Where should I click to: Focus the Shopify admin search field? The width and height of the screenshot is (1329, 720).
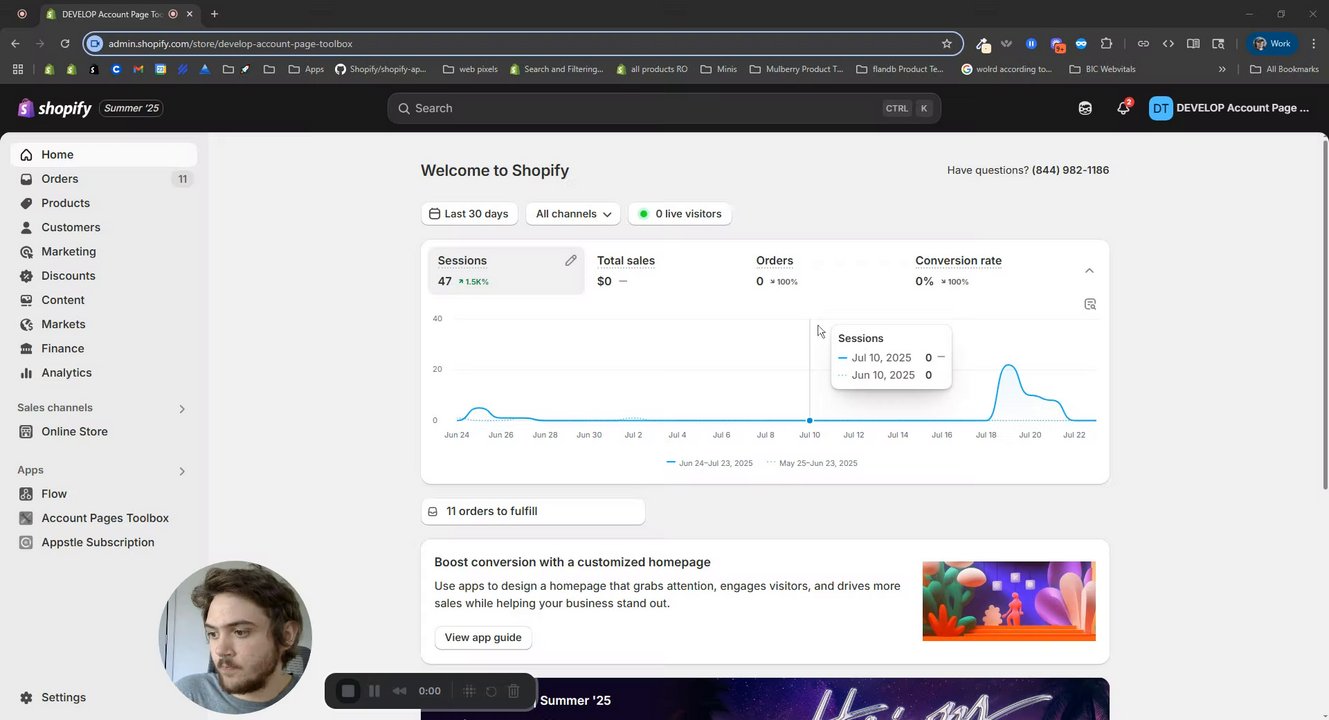pos(664,108)
